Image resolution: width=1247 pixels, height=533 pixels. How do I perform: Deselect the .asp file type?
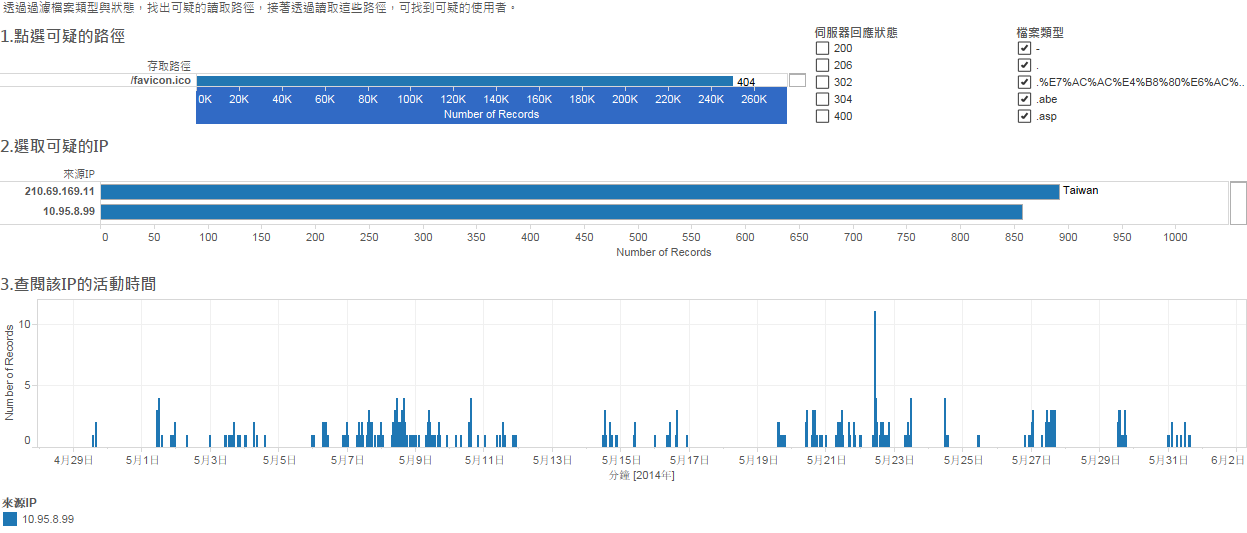coord(1024,116)
